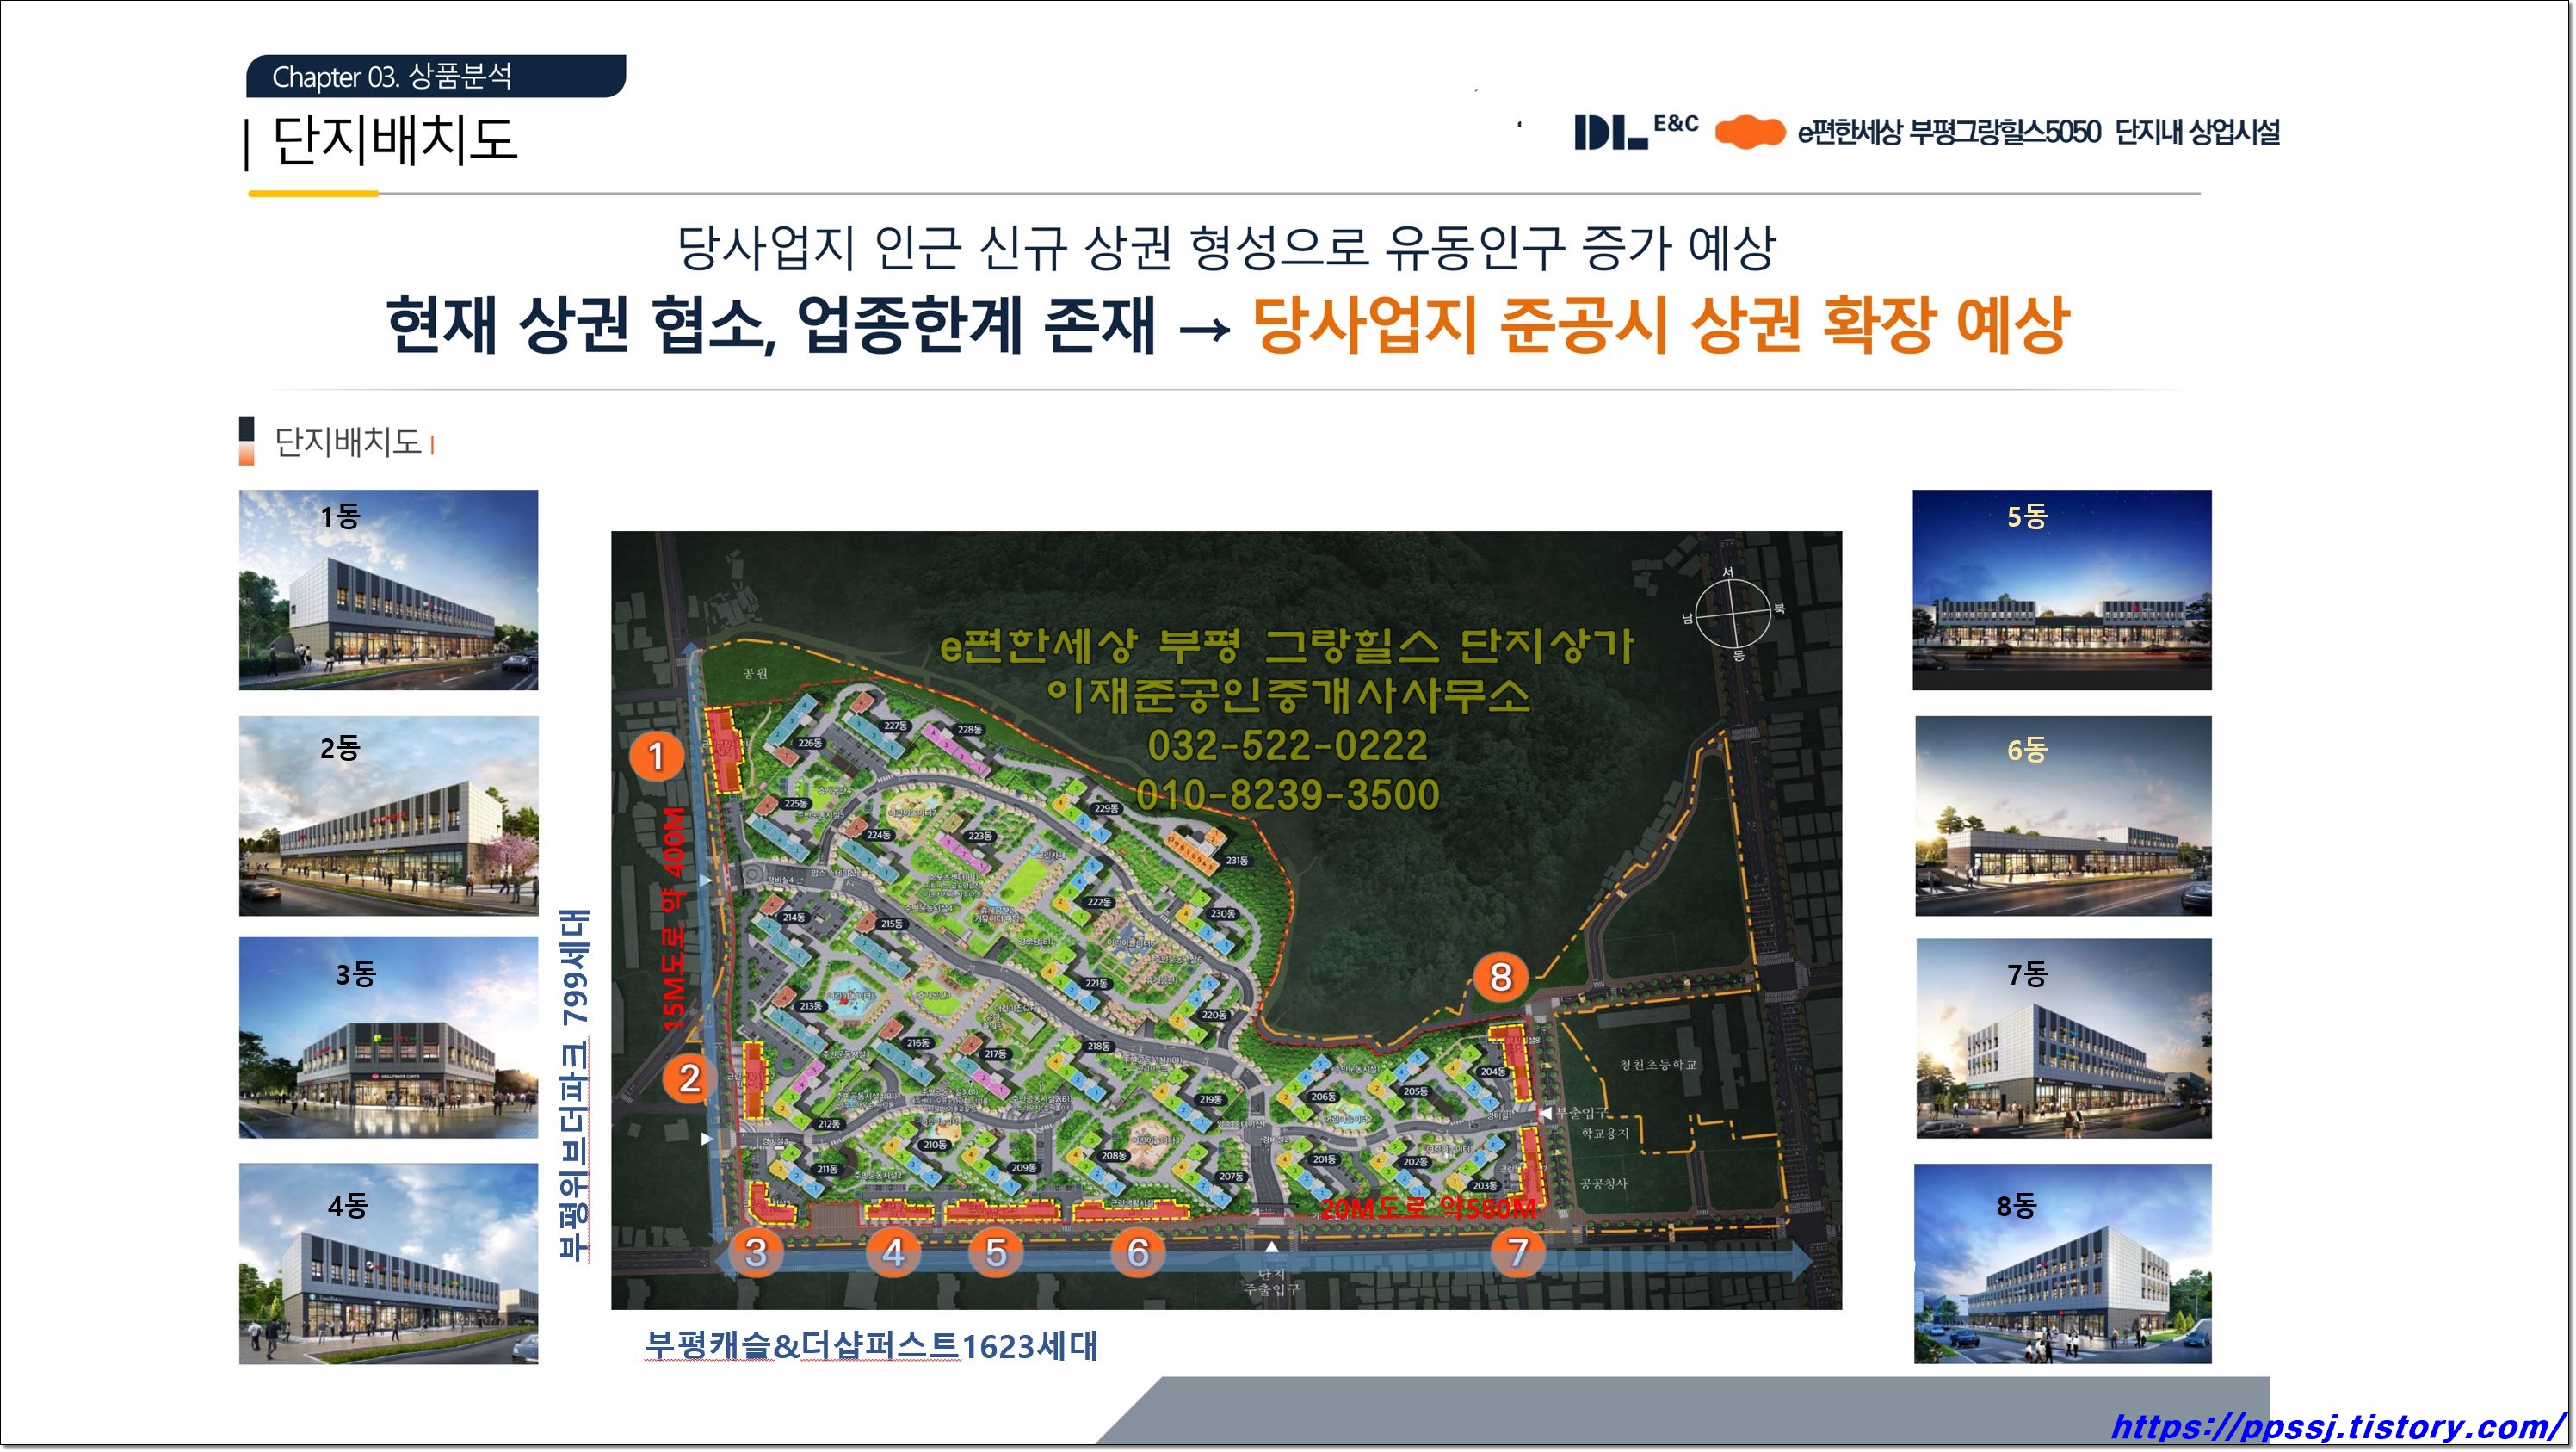Click 'e편한세상 부평그랑힐스5050 단지내 상업시설' header text
2576x1452 pixels.
(2039, 132)
